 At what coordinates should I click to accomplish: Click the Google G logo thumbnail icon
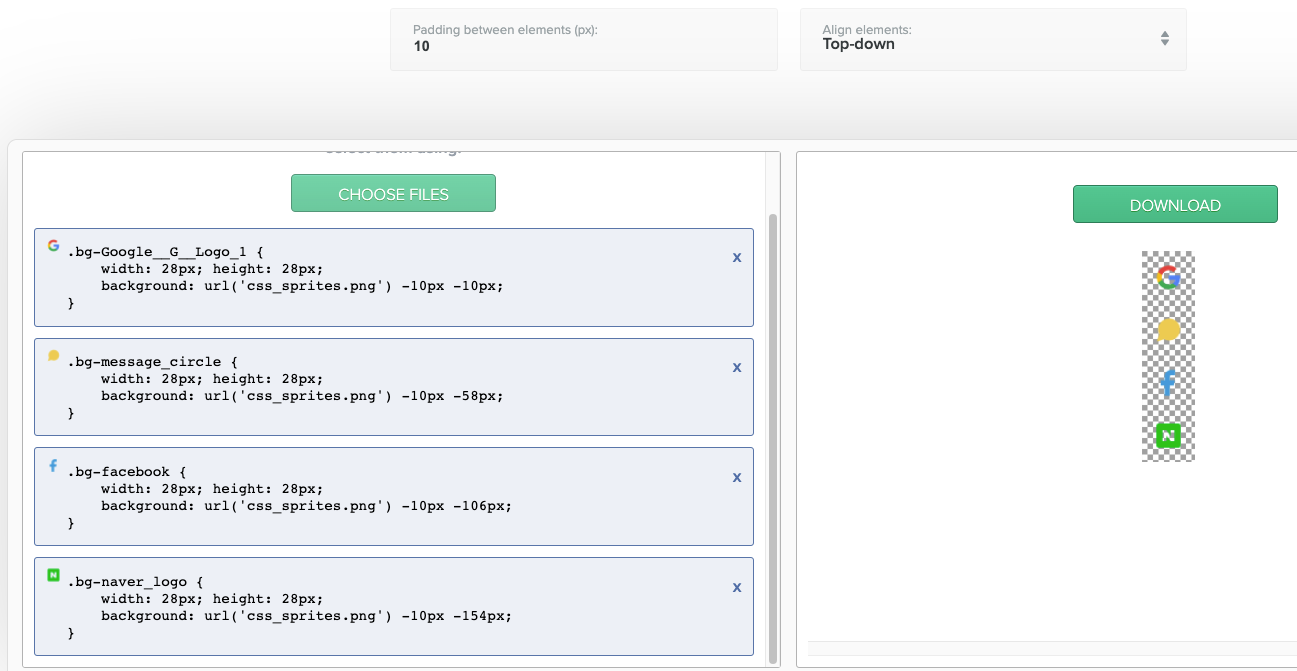53,245
